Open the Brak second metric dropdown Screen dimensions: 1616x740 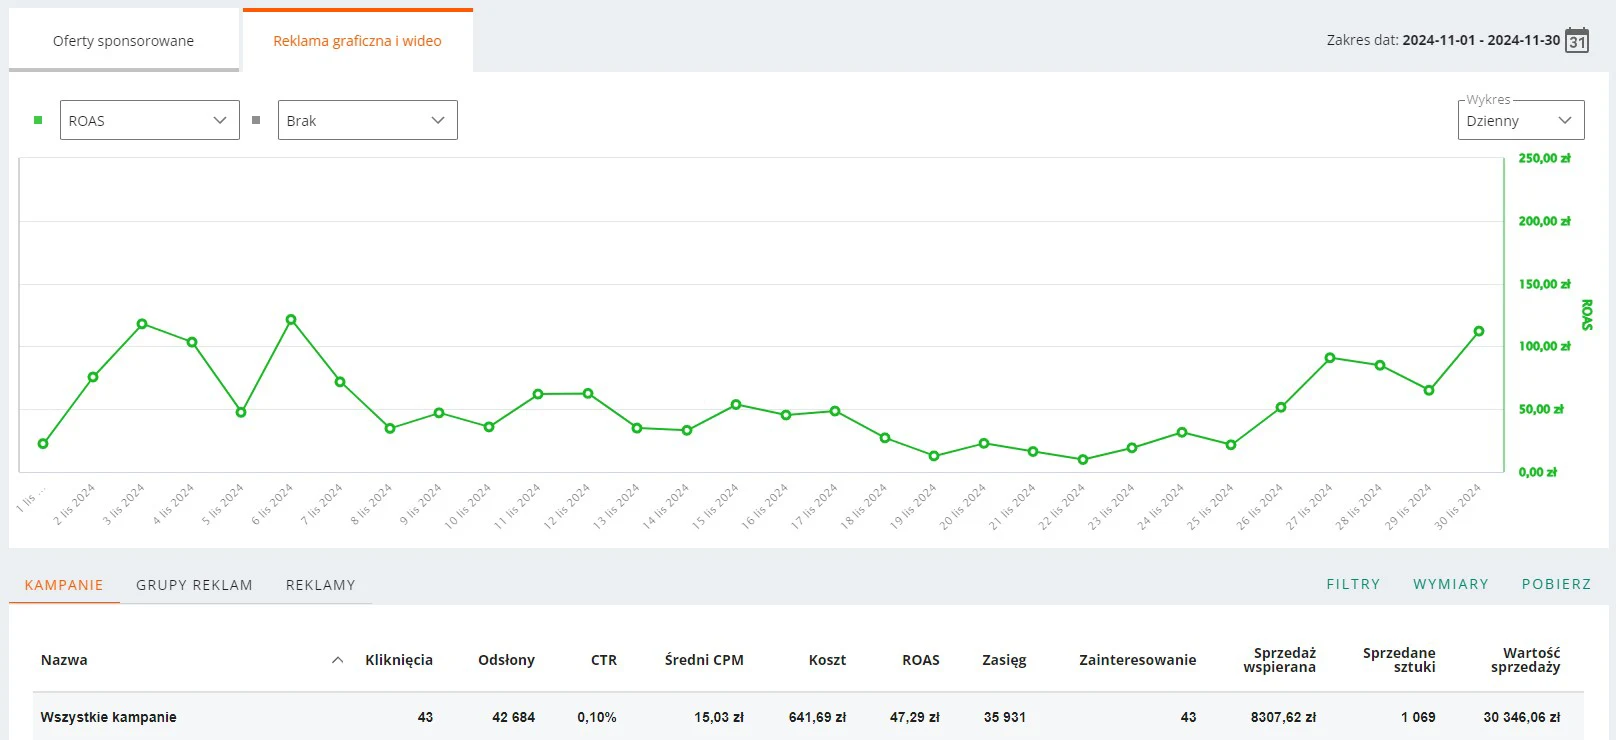coord(367,120)
